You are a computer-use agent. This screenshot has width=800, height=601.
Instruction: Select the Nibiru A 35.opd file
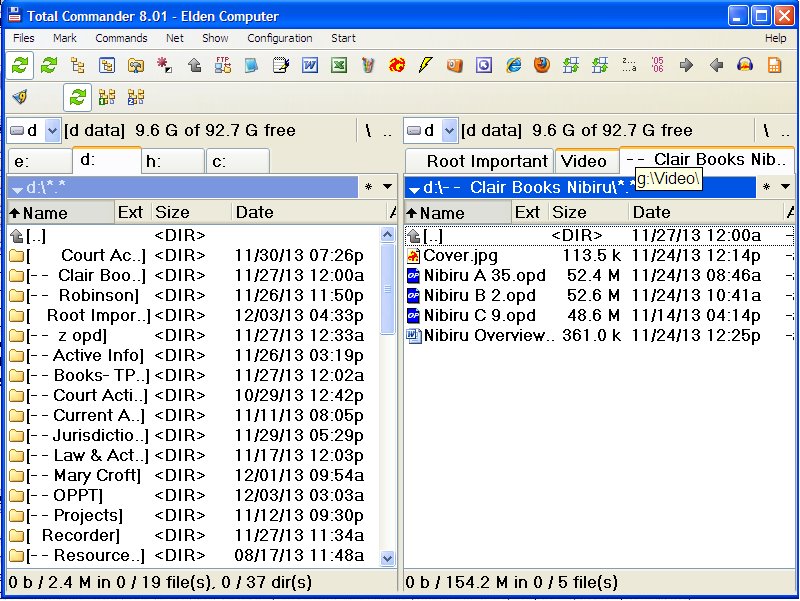click(599, 276)
